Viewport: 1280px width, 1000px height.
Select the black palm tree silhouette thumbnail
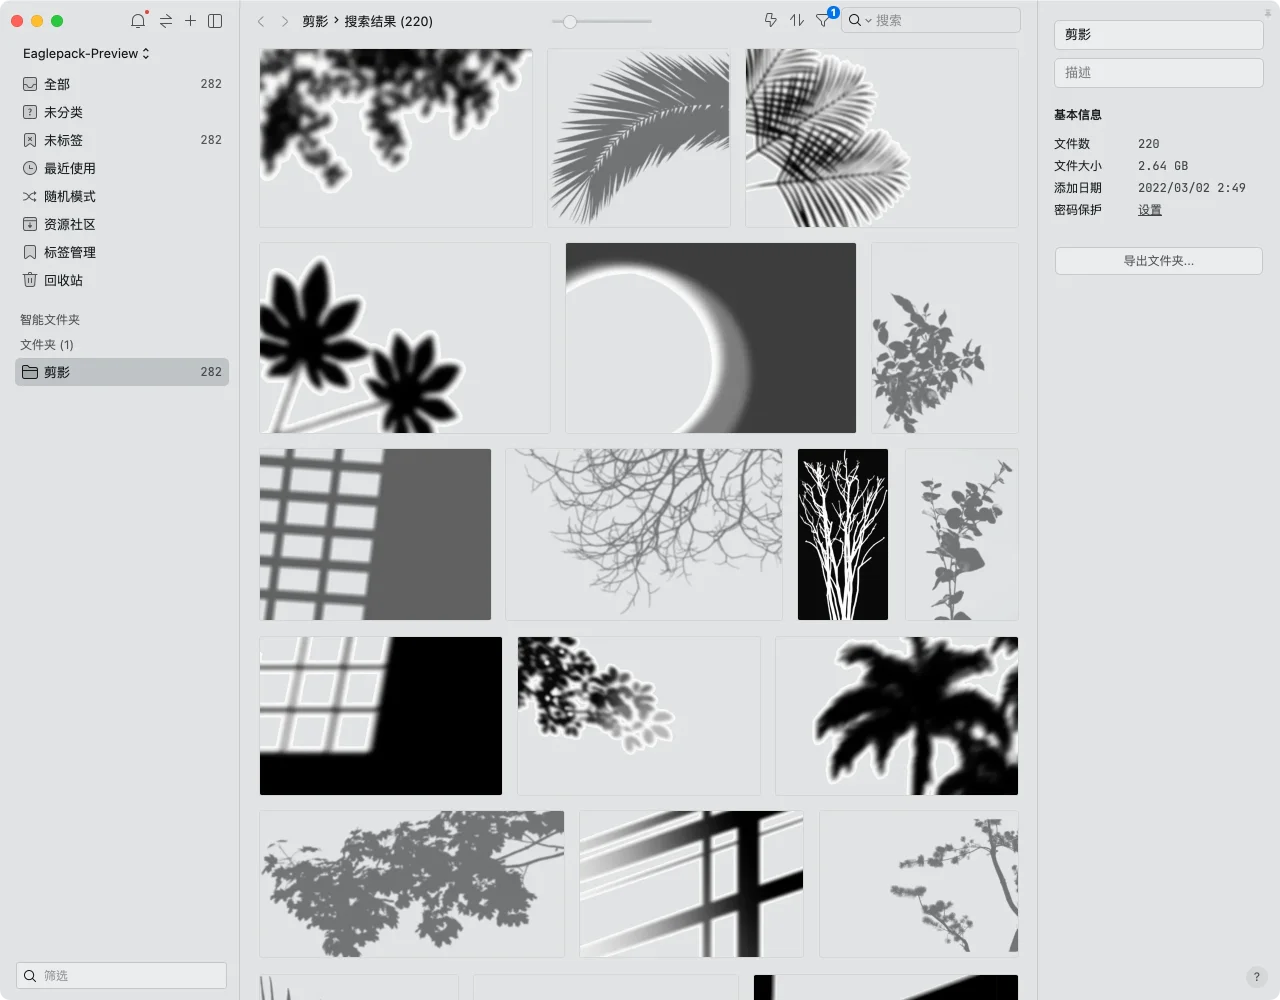point(897,716)
